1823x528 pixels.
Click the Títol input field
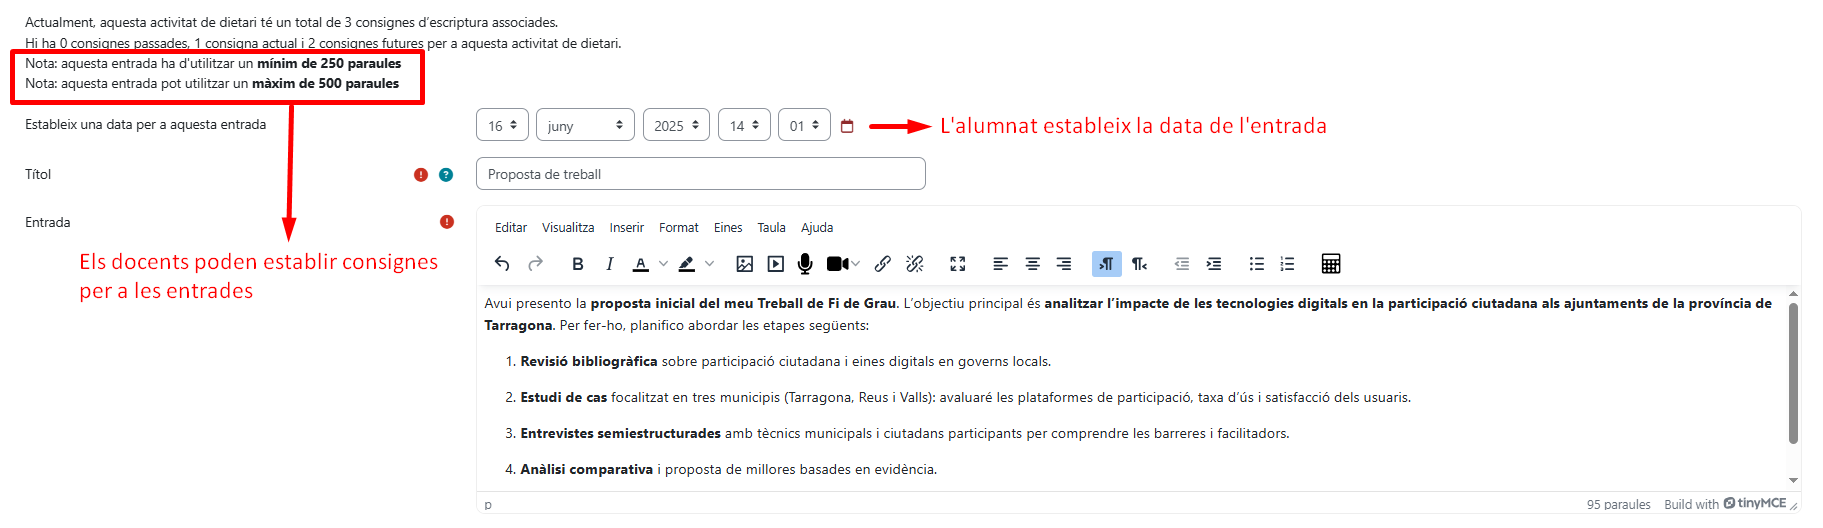(700, 174)
